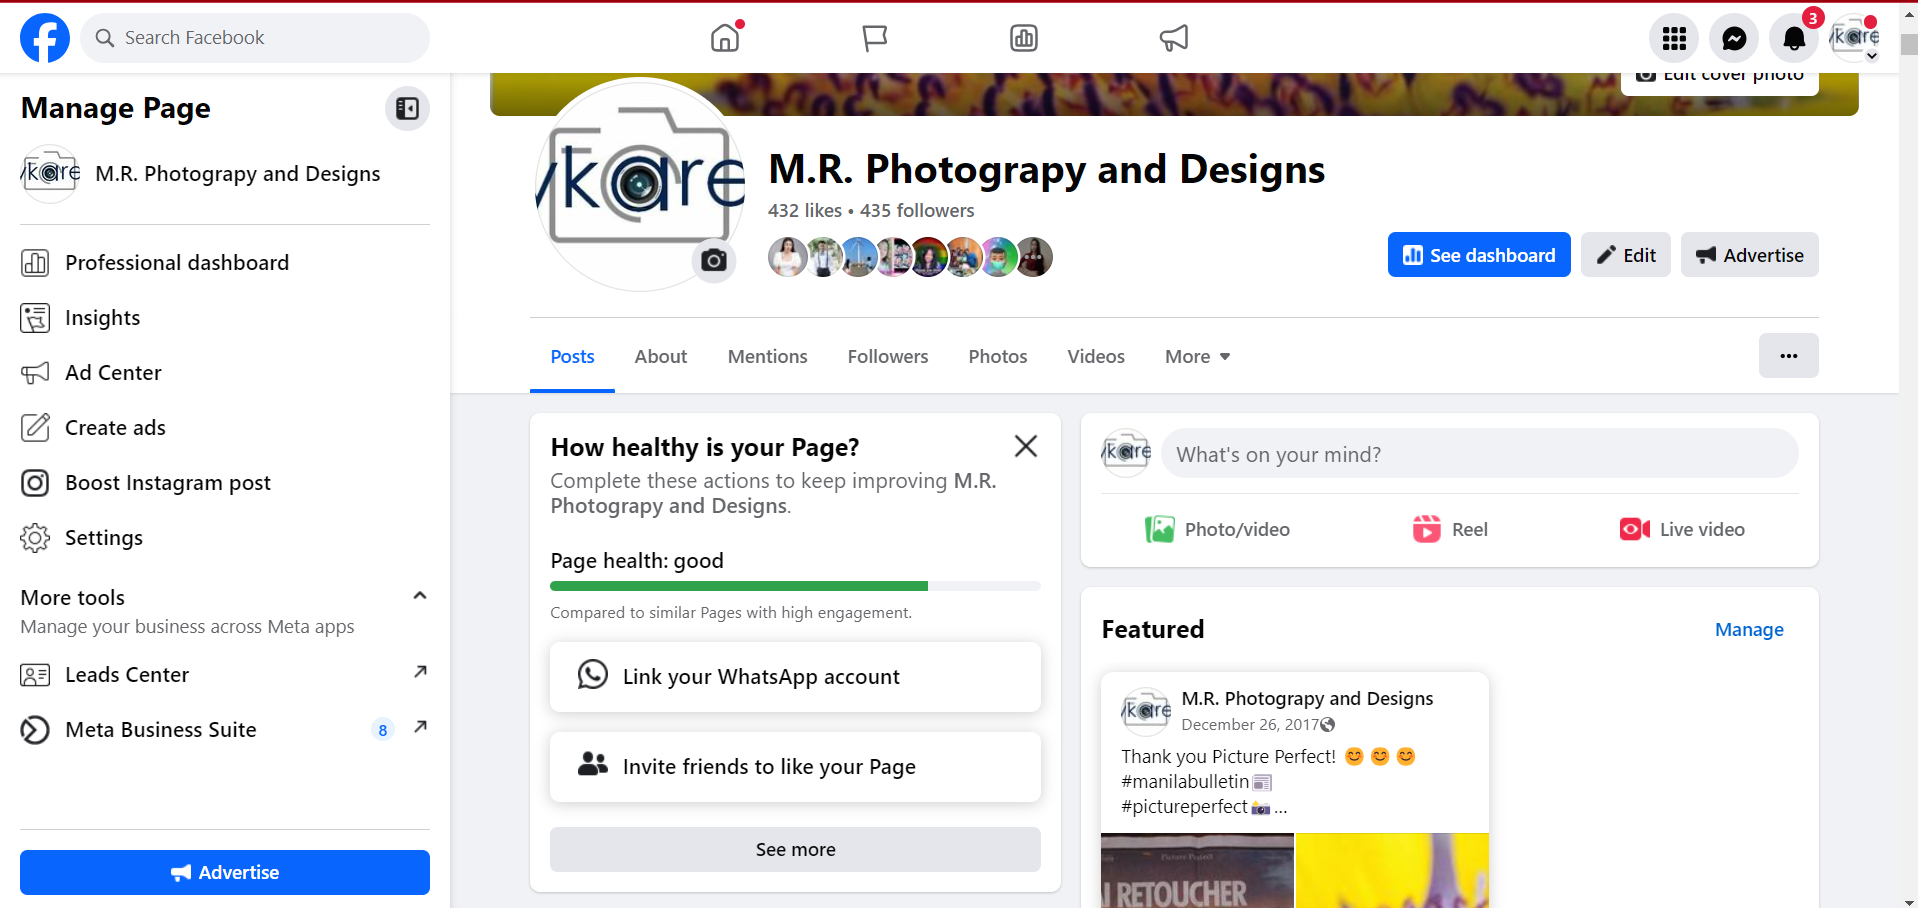Open the yellow featured post image
Screen dimensions: 1918x908
tap(1392, 871)
